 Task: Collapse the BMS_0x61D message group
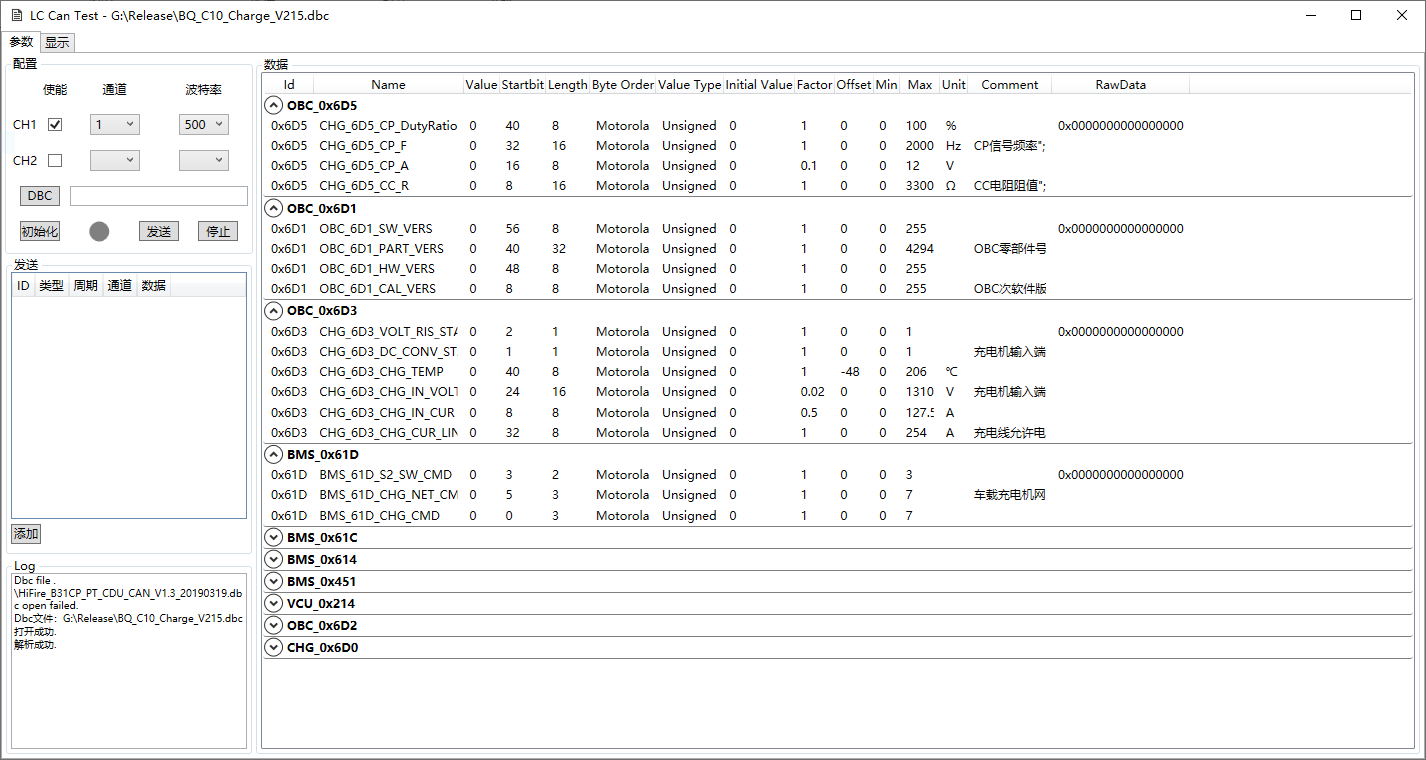(273, 454)
